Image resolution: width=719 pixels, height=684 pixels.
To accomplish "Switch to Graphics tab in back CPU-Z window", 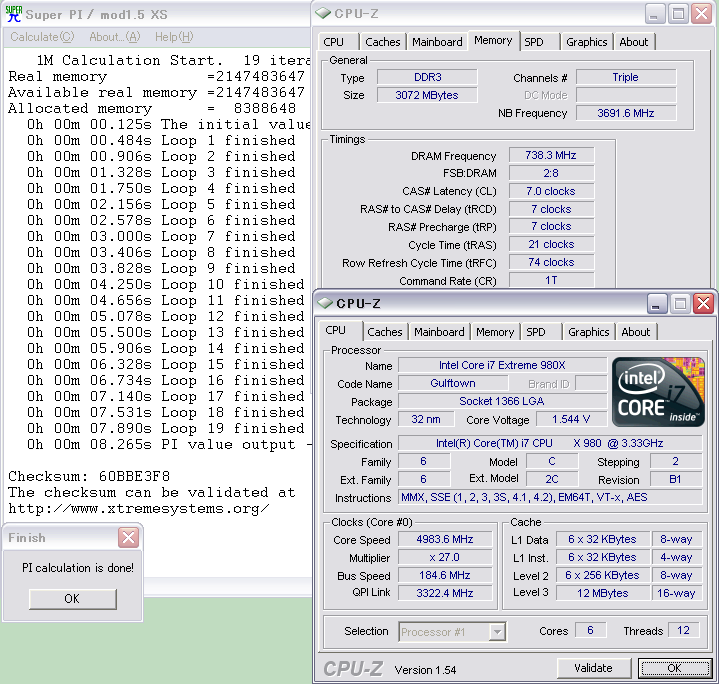I will point(586,42).
